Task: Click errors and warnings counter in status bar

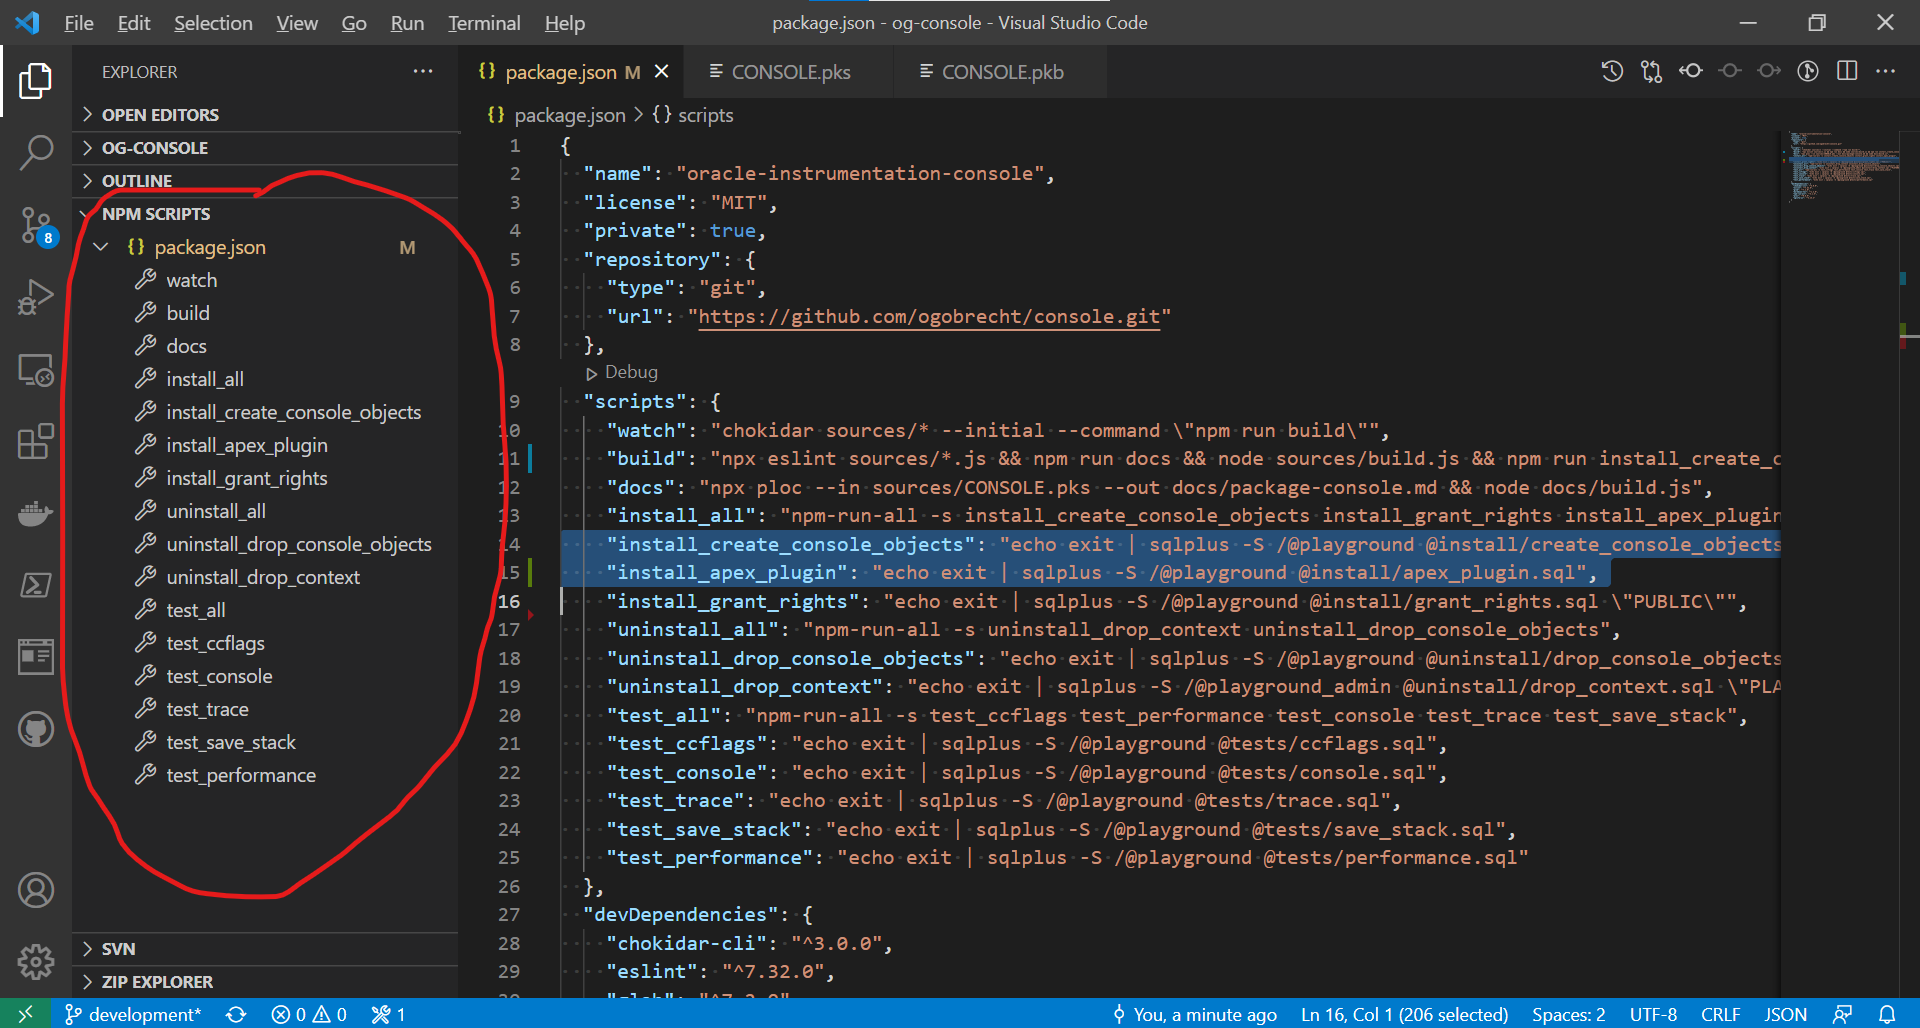Action: coord(308,1014)
